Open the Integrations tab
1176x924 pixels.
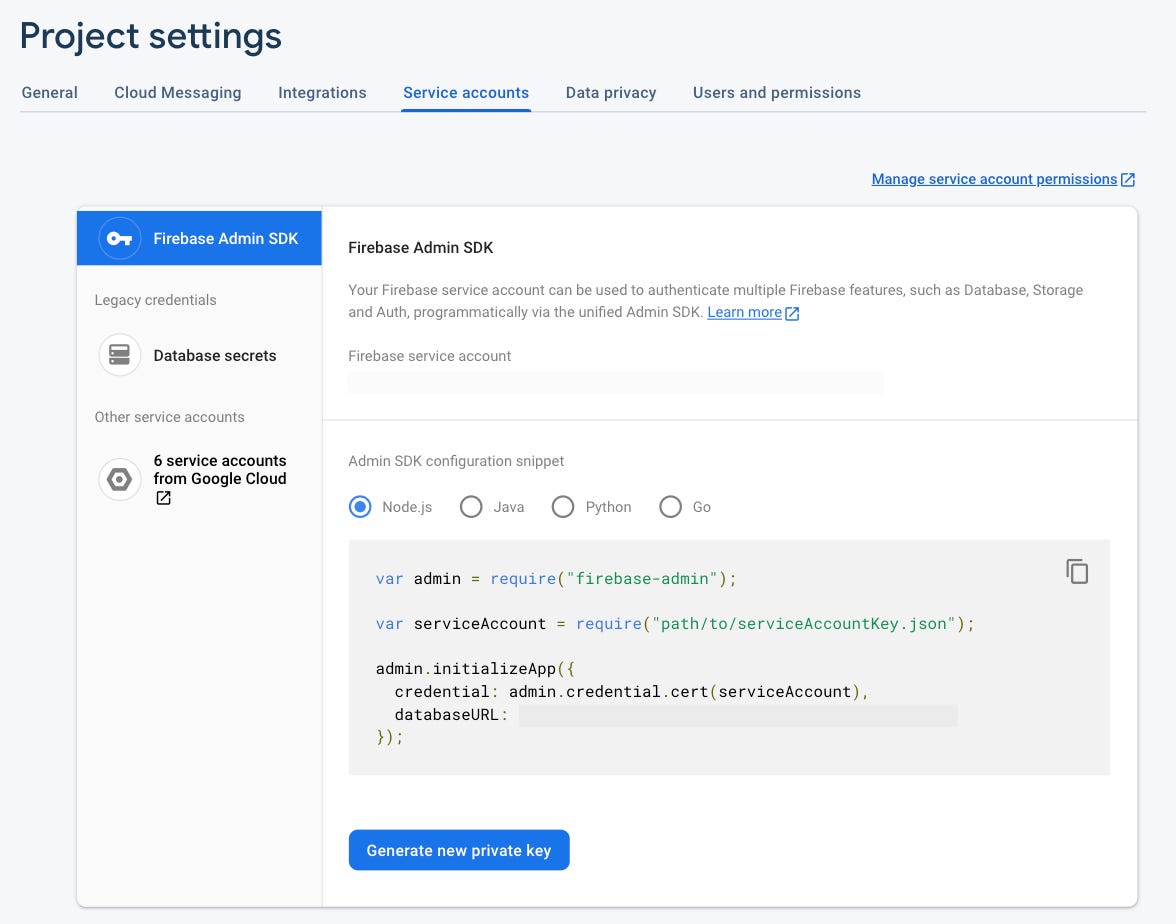(x=322, y=93)
